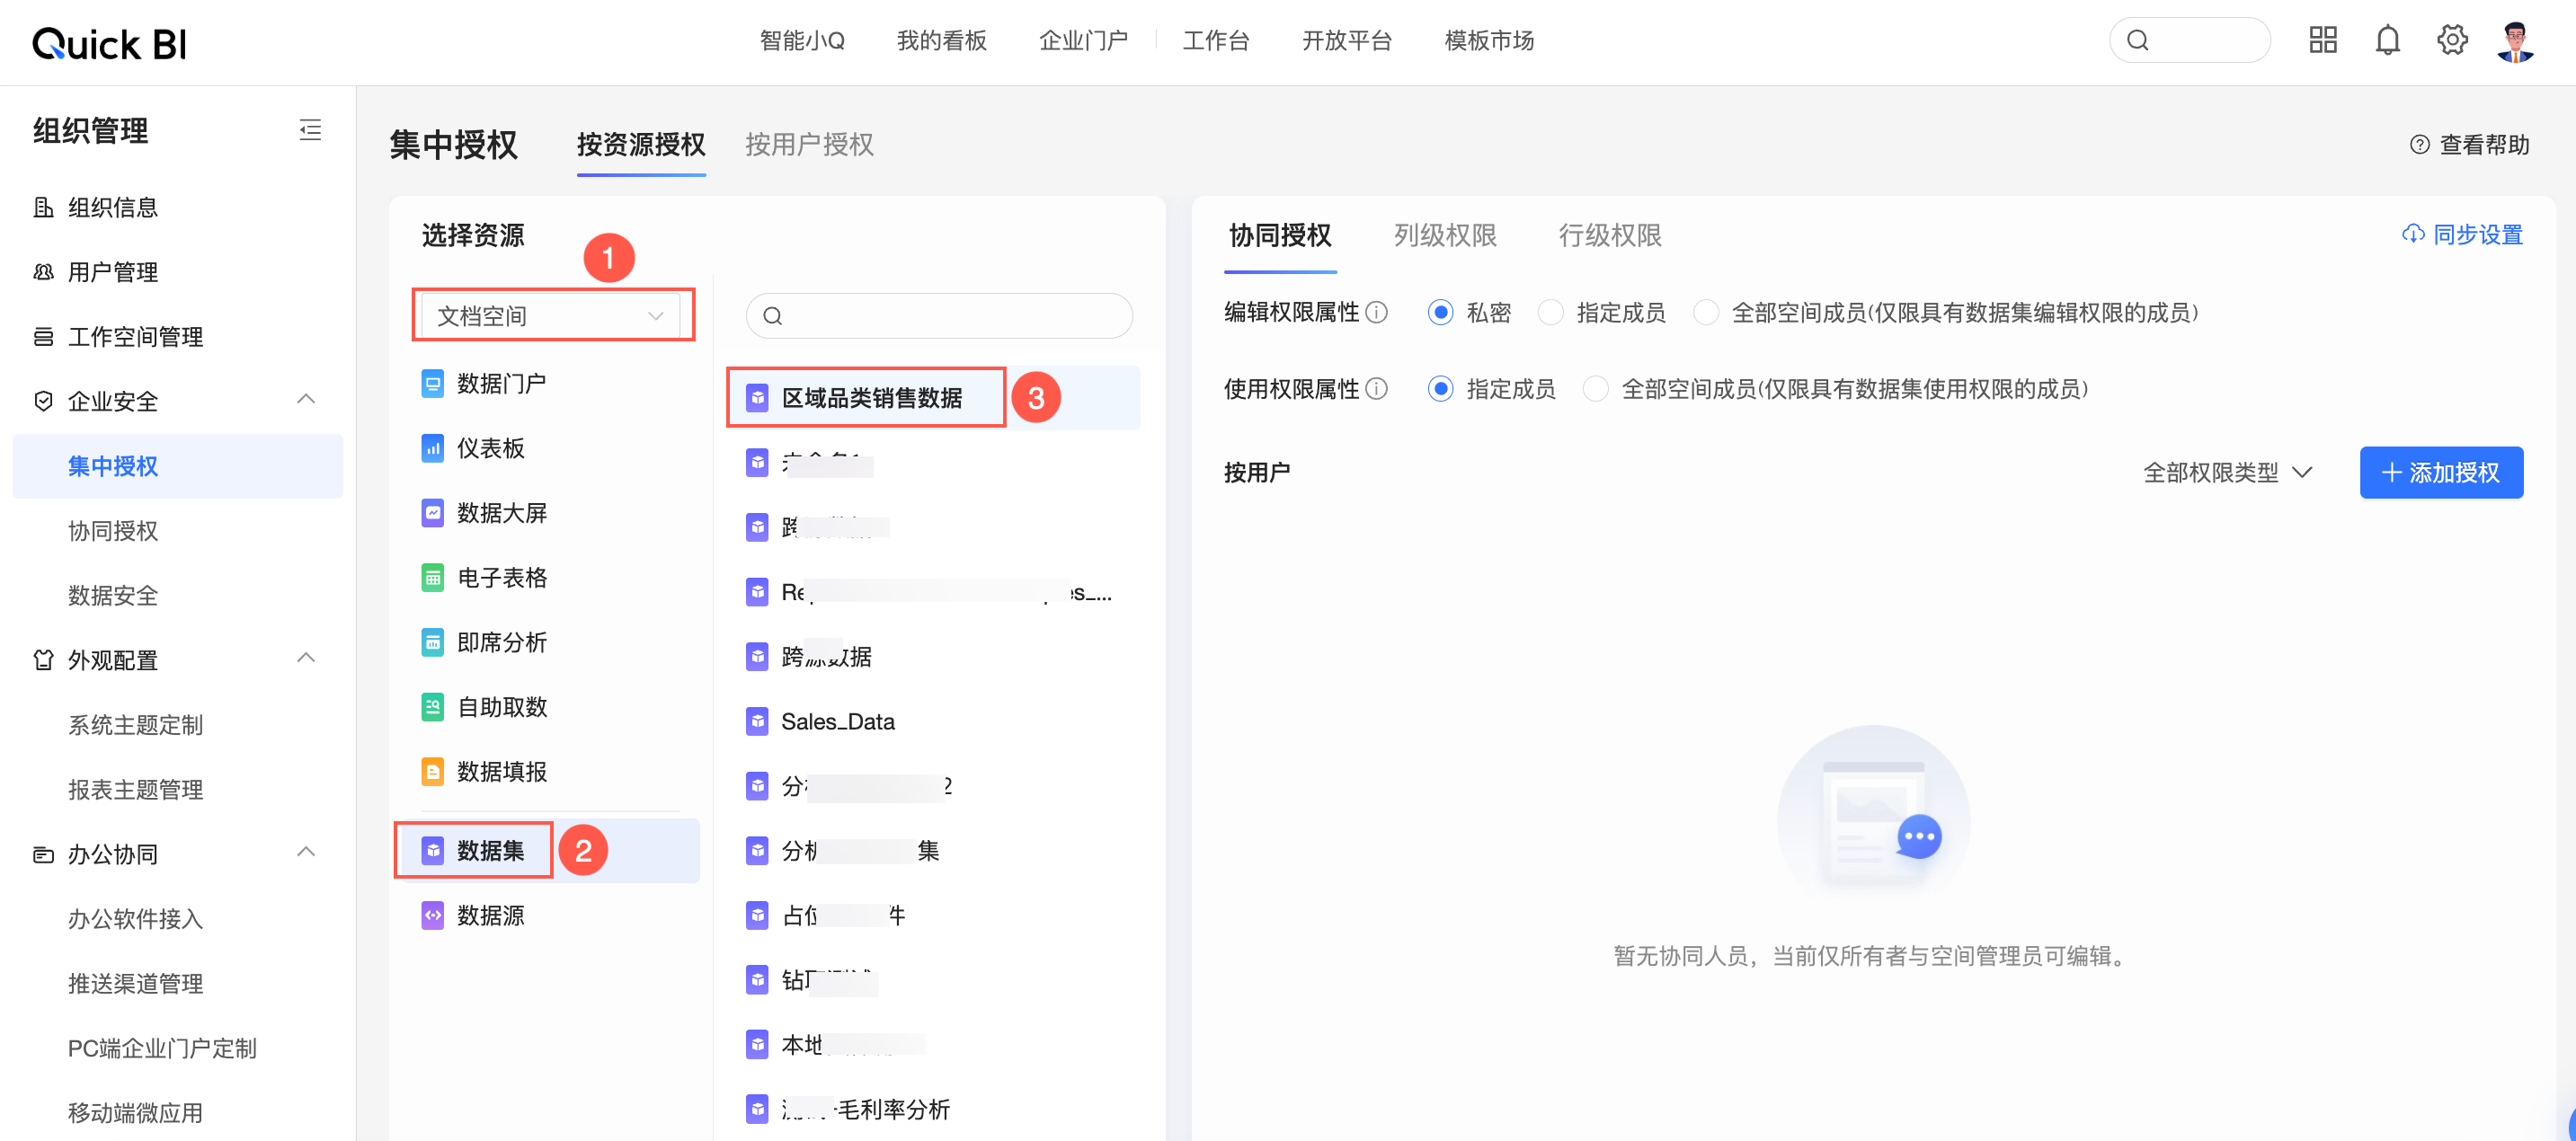Switch to 按用户授权 tab
The height and width of the screenshot is (1141, 2576).
click(x=809, y=145)
